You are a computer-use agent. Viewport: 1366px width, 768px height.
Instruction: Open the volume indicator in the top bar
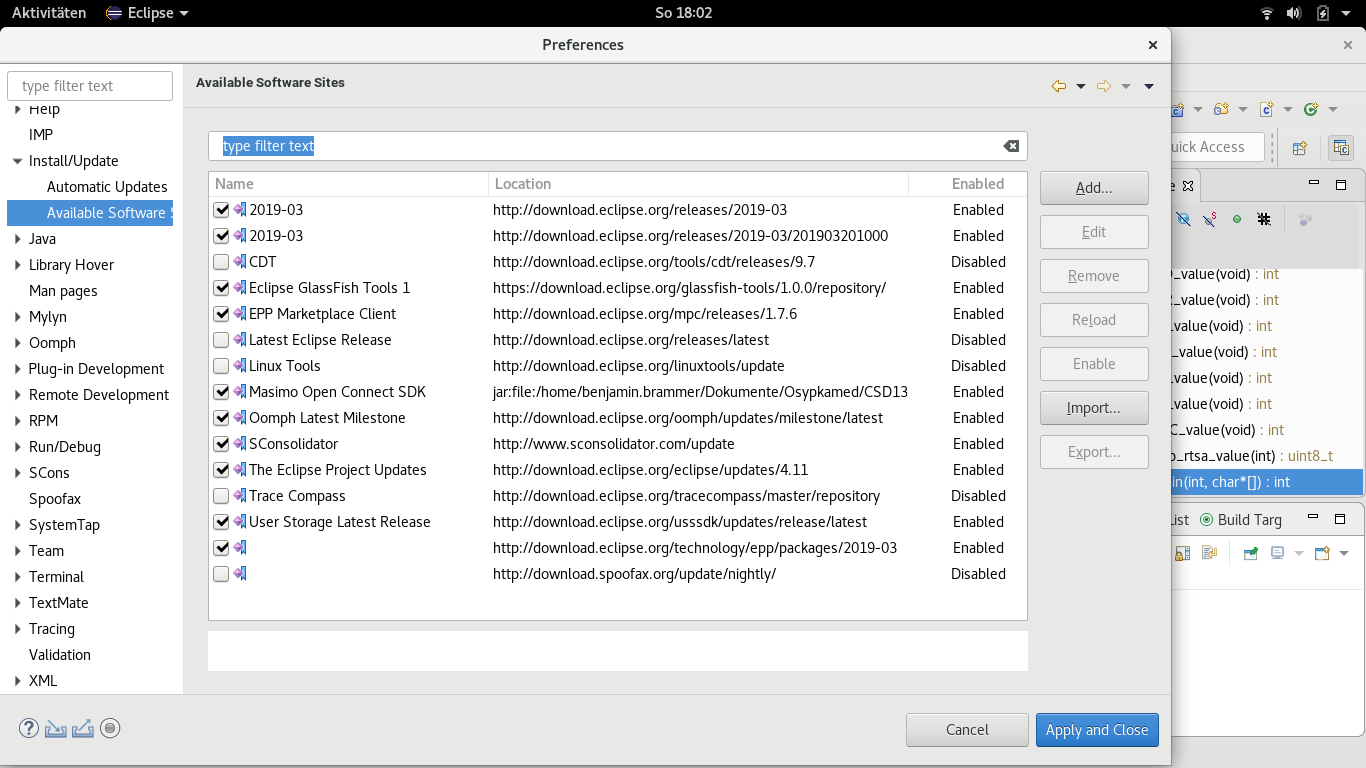(1294, 13)
